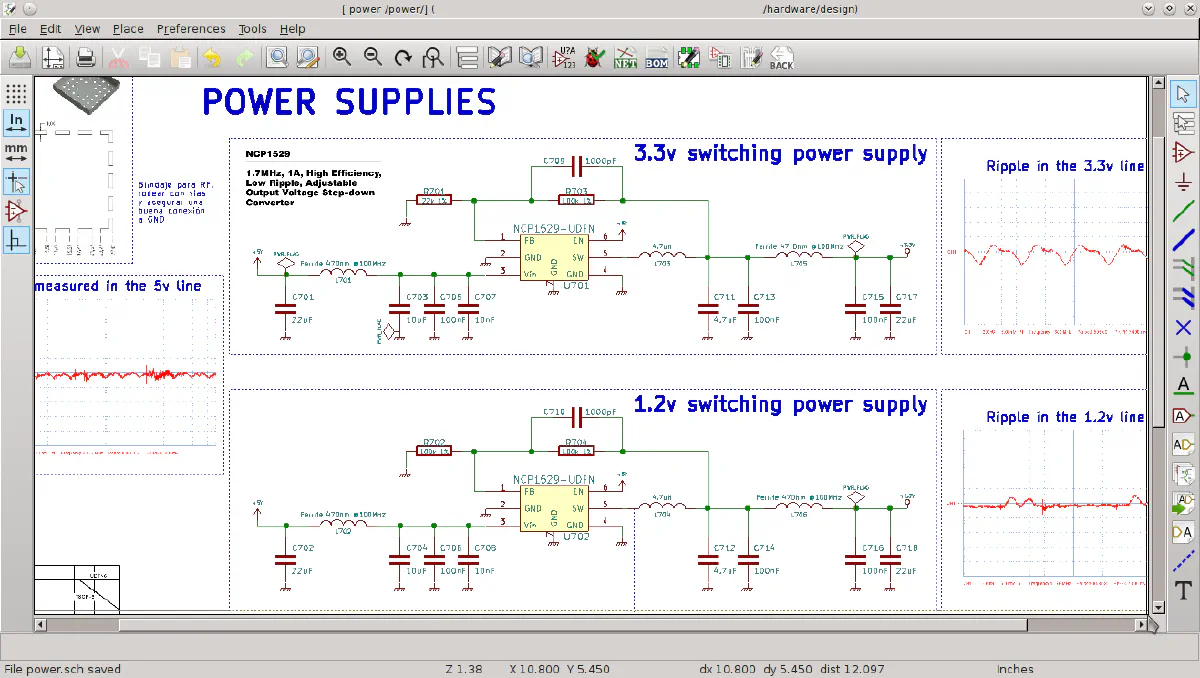Screen dimensions: 1200x678
Task: Open the hierarchy navigator in the top toolbar
Action: pos(467,57)
